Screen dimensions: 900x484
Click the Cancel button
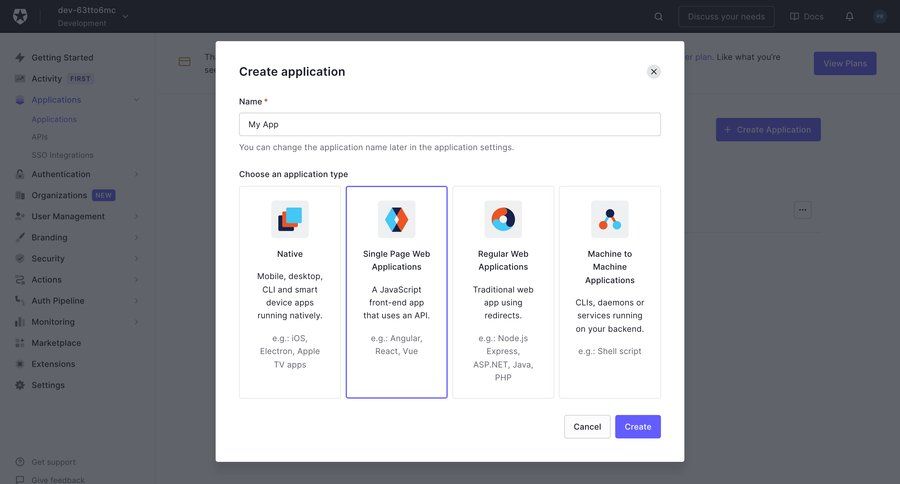[x=587, y=427]
